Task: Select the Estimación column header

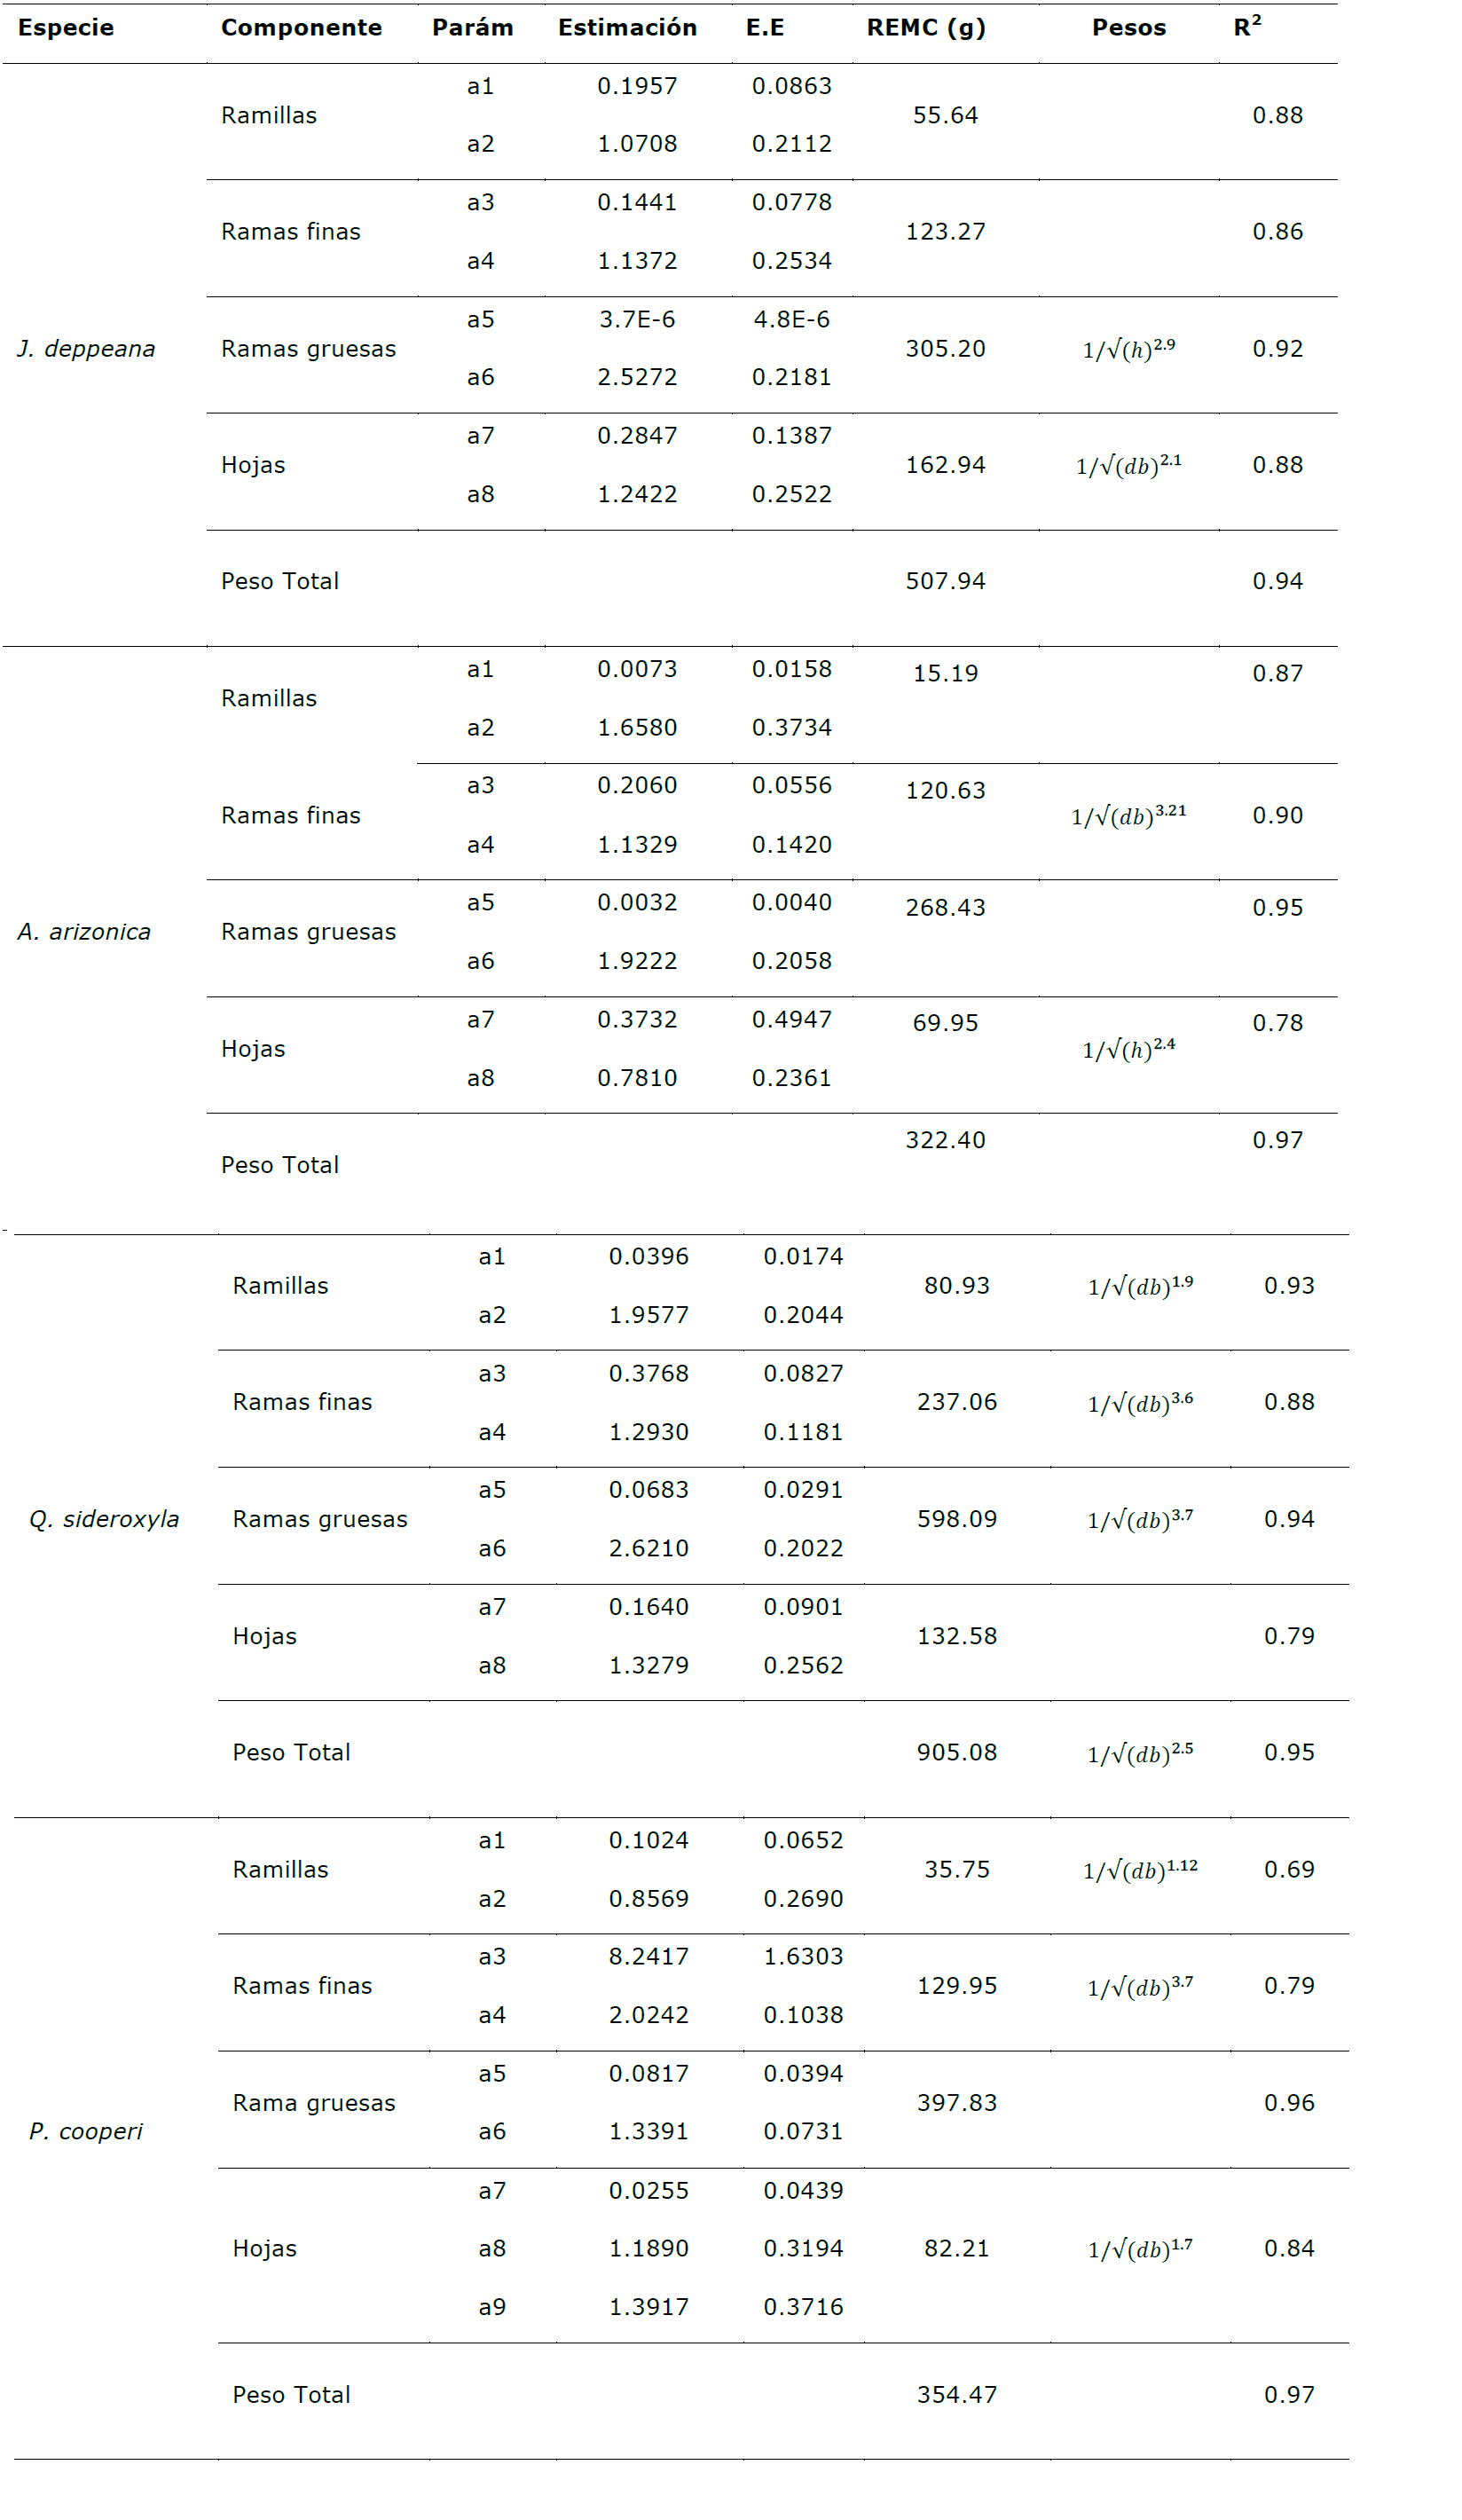Action: point(627,28)
